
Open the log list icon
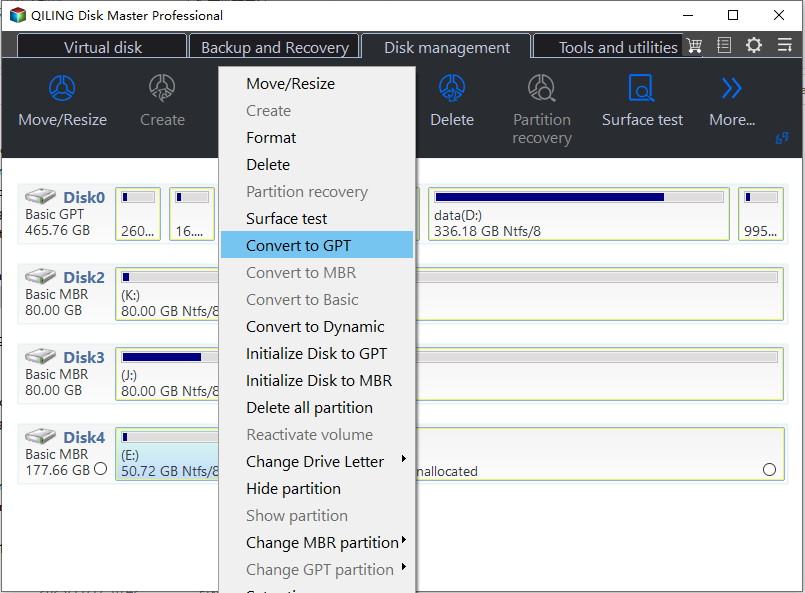click(724, 45)
